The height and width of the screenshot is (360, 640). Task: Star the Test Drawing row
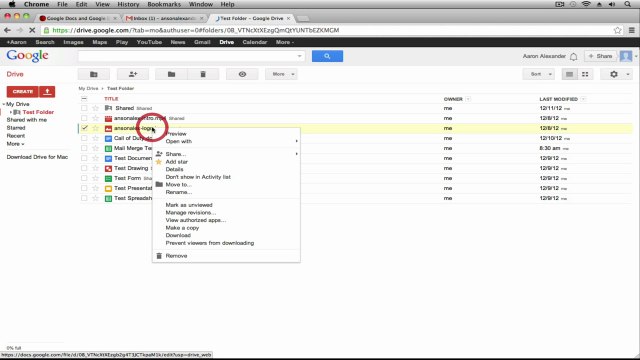click(96, 168)
